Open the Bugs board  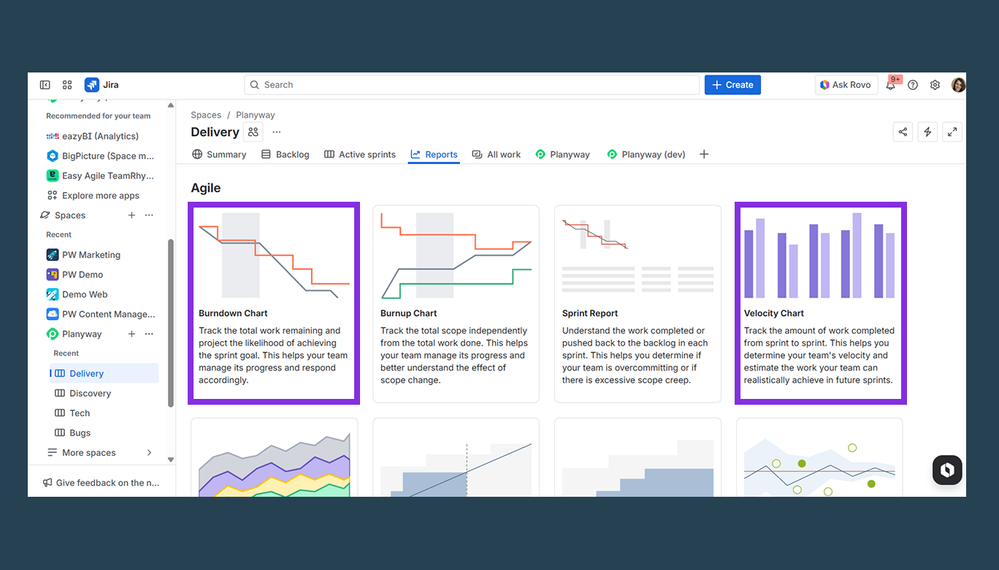coord(73,432)
